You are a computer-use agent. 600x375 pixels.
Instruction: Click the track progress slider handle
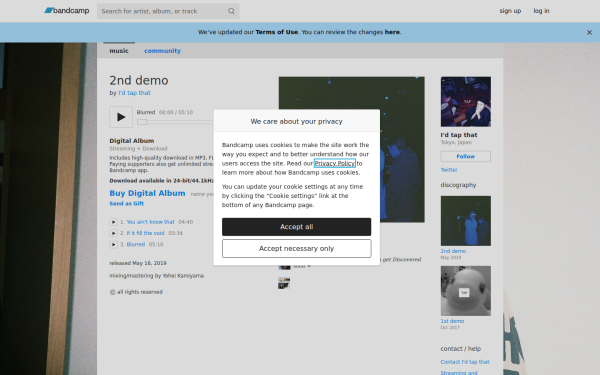click(142, 122)
